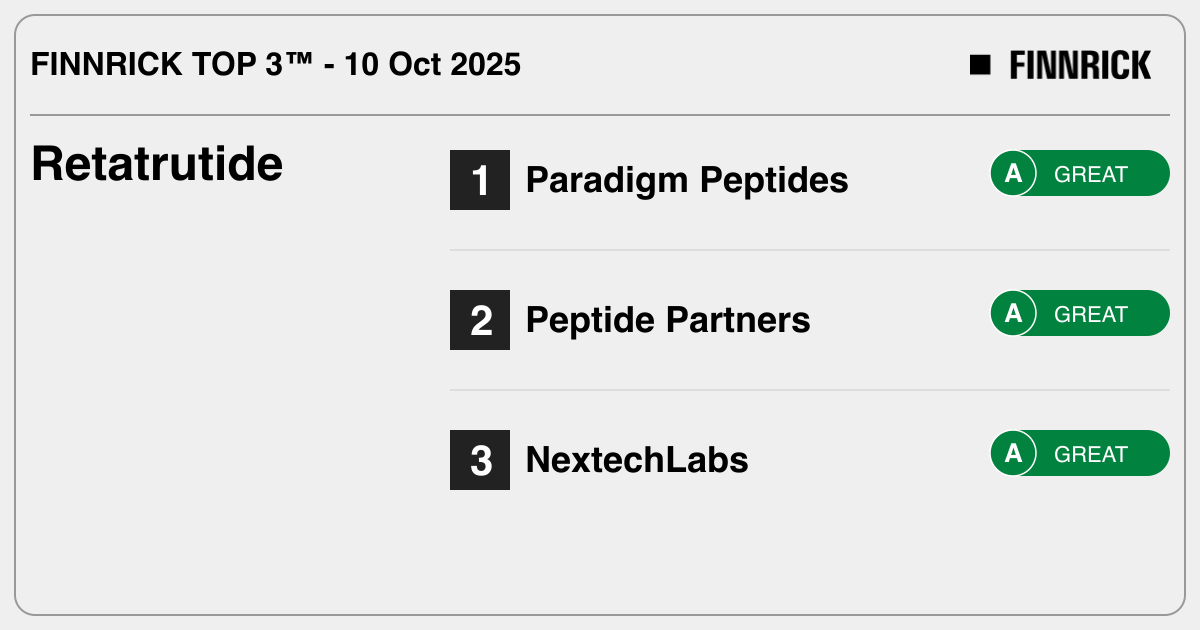
Task: Click the Finnrick logo square icon
Action: [980, 65]
